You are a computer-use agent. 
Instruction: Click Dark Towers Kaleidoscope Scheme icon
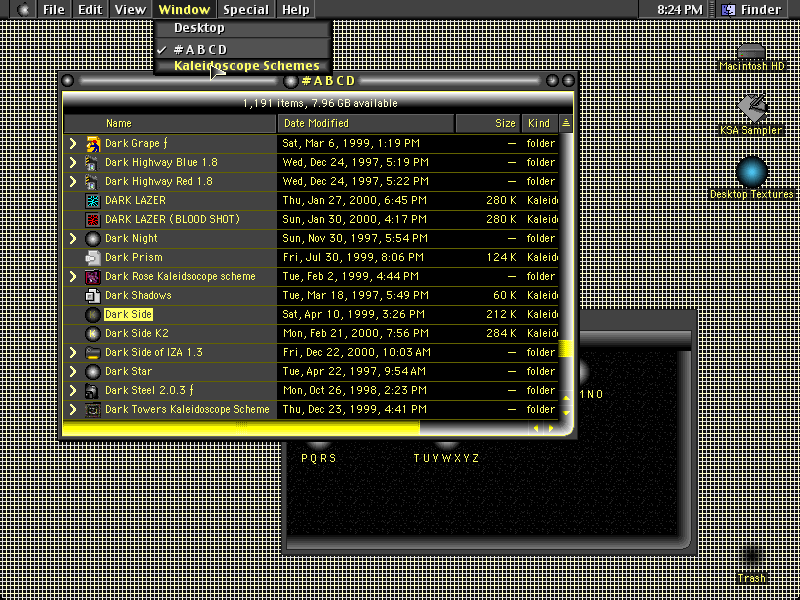click(92, 410)
